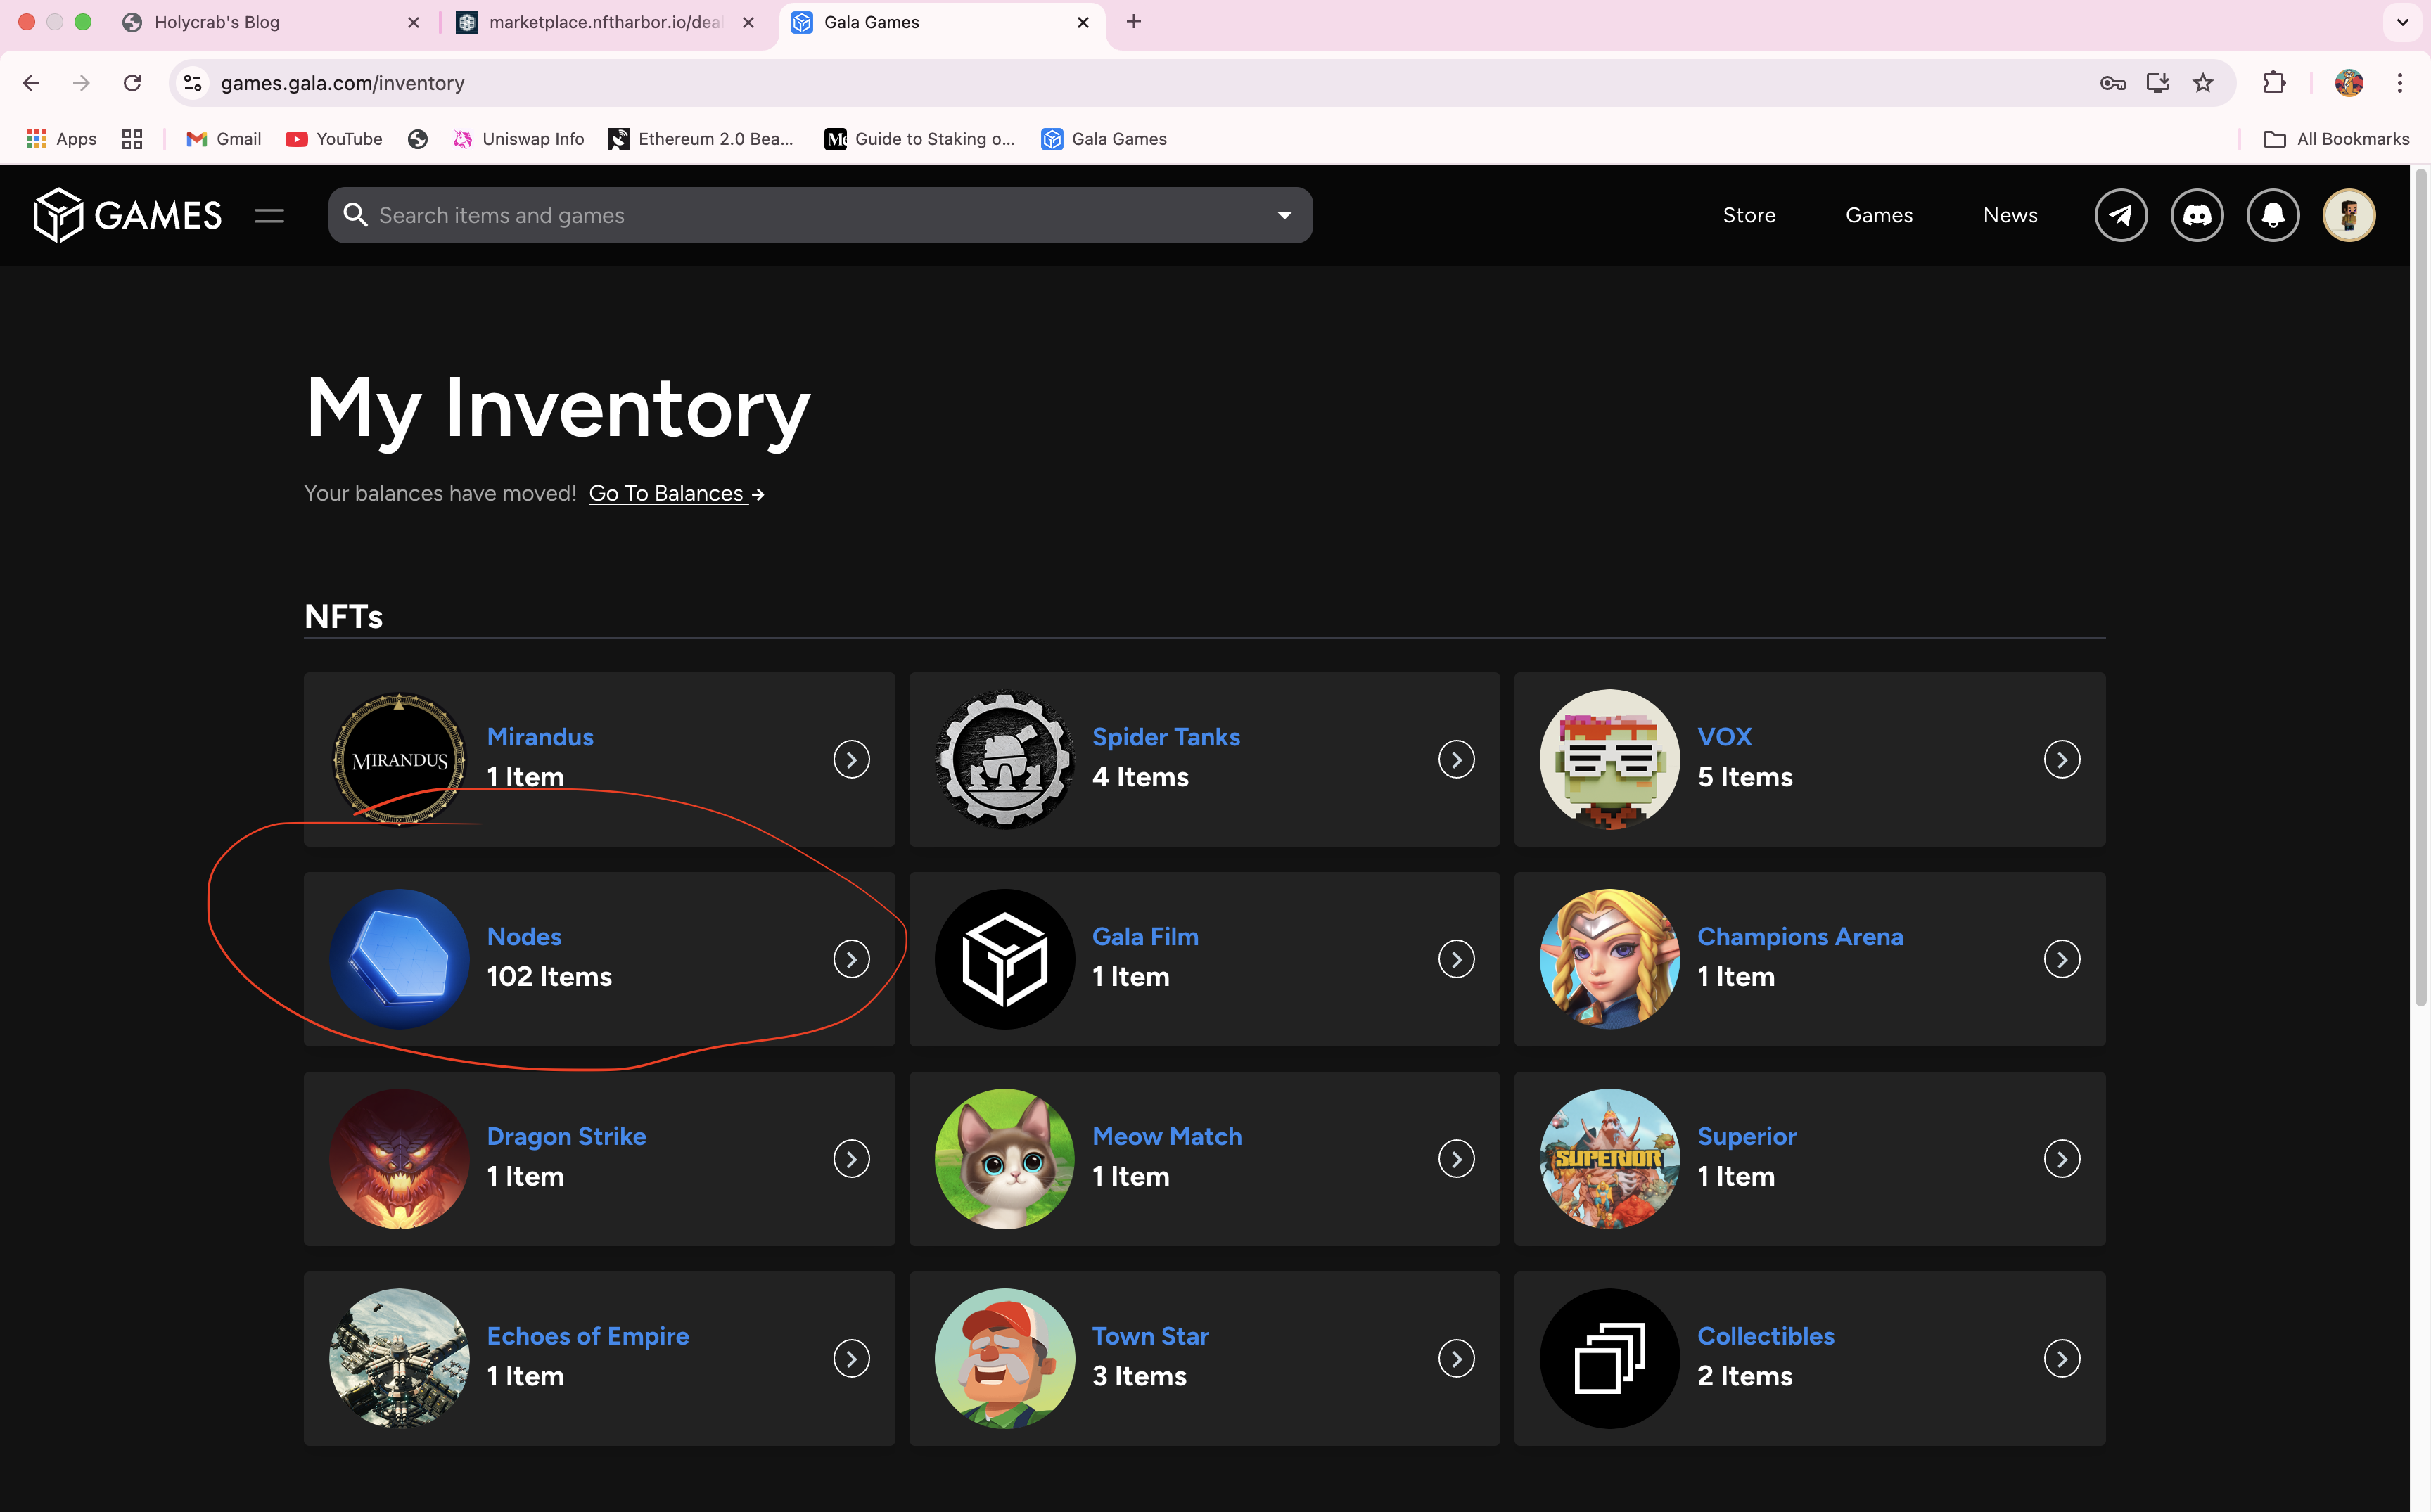Click the Spider Tanks gear icon

point(1004,759)
